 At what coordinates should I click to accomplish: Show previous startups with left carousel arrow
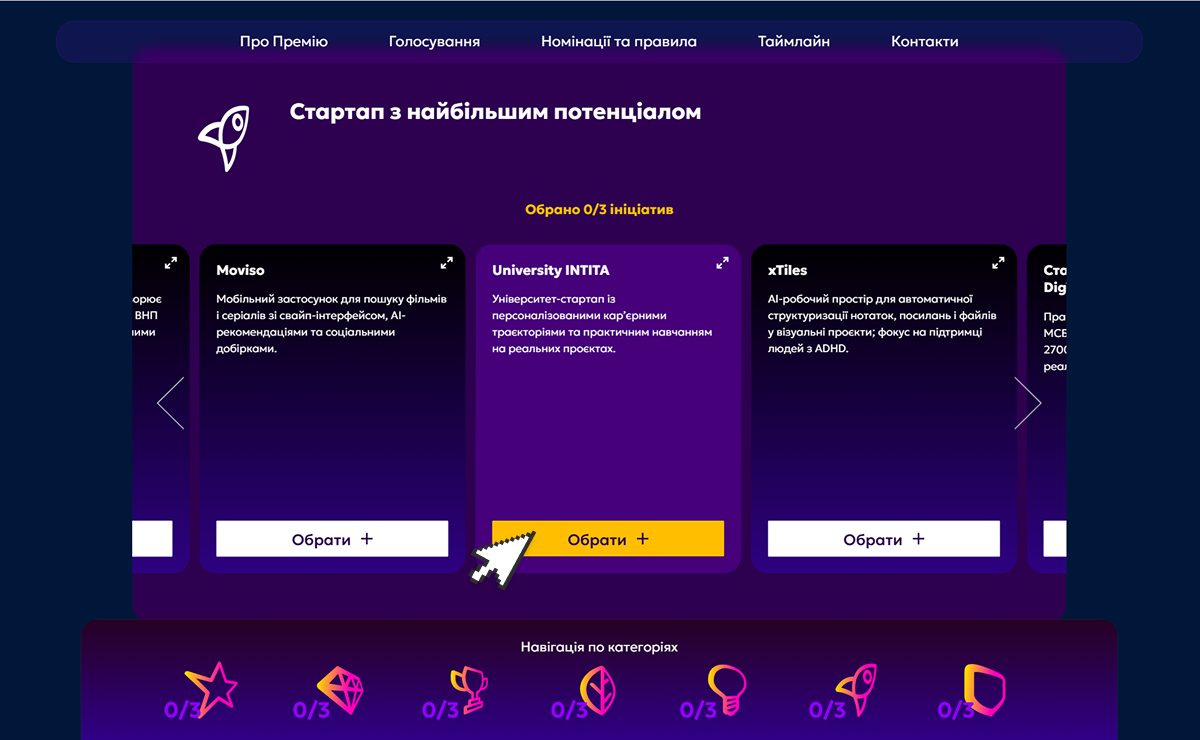pyautogui.click(x=171, y=403)
